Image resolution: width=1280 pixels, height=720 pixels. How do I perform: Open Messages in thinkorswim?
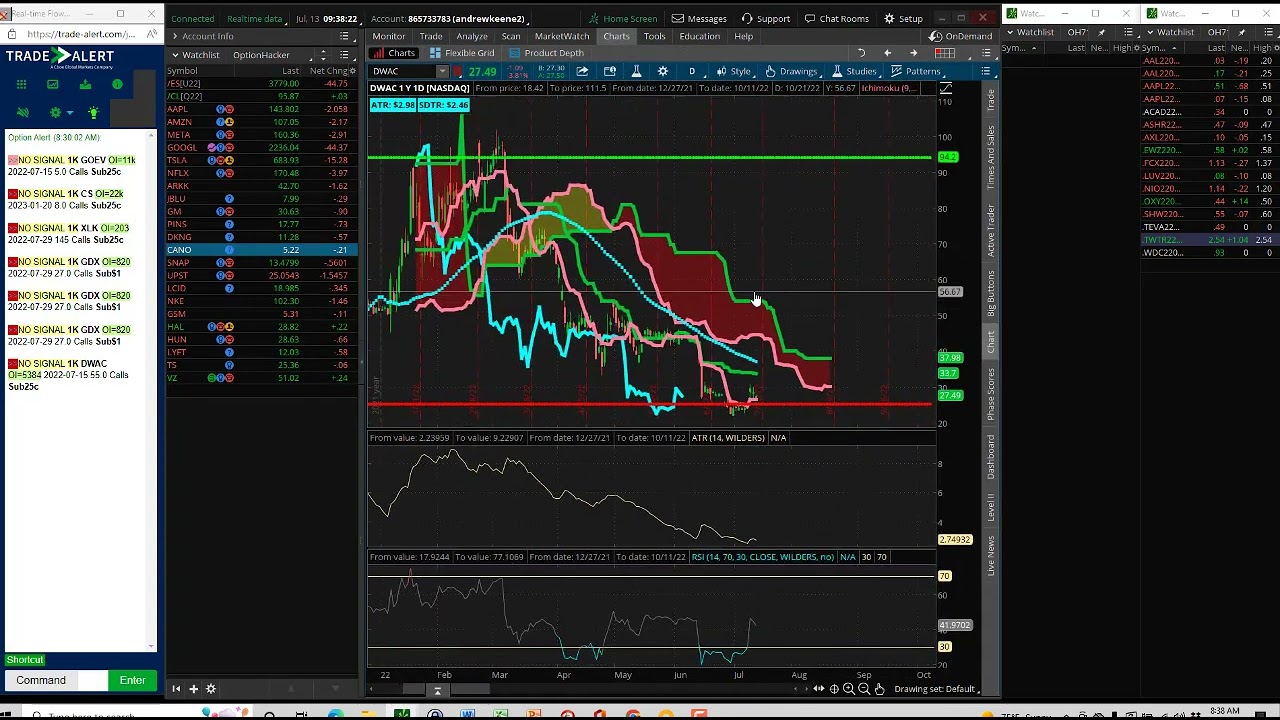[699, 18]
